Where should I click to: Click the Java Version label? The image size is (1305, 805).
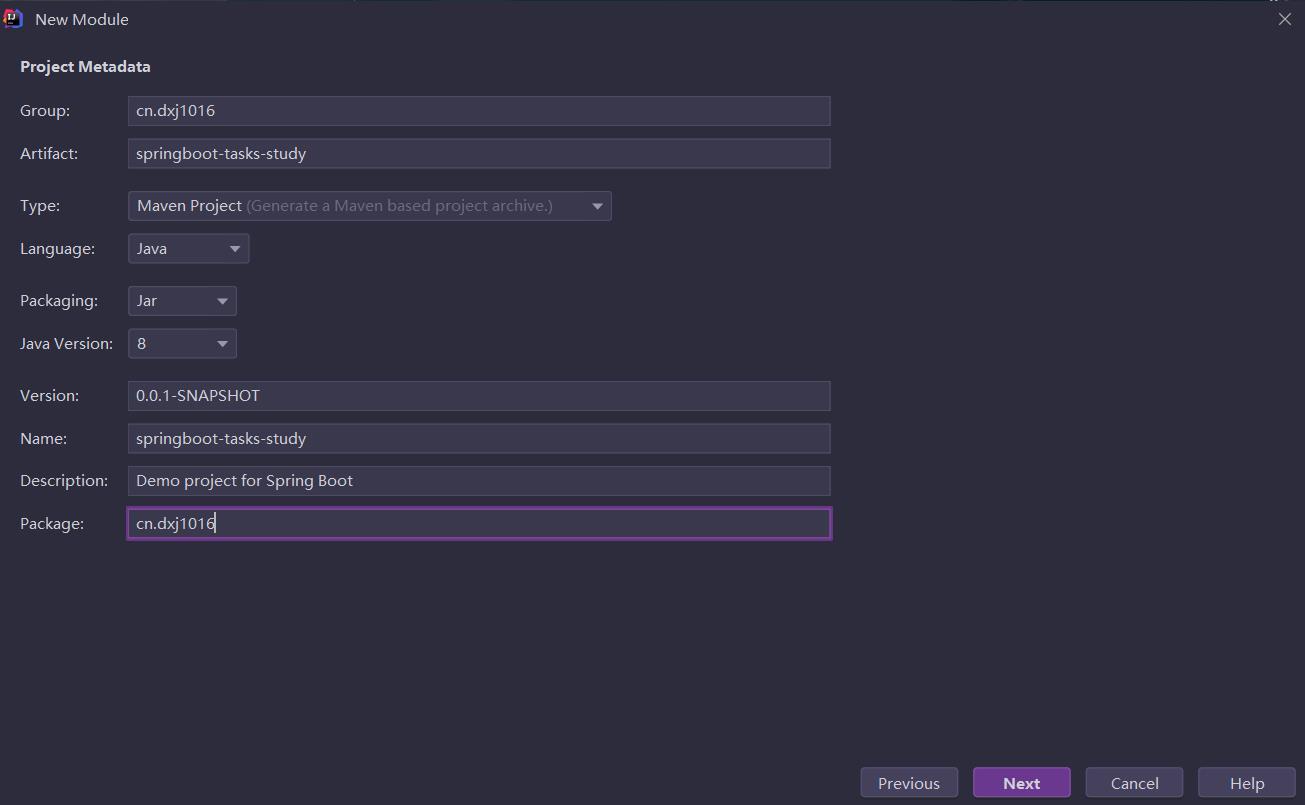[x=67, y=344]
